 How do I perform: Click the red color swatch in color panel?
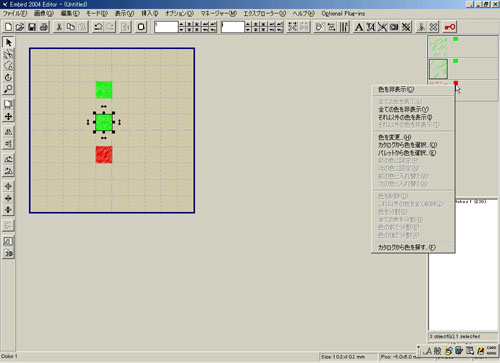click(456, 83)
